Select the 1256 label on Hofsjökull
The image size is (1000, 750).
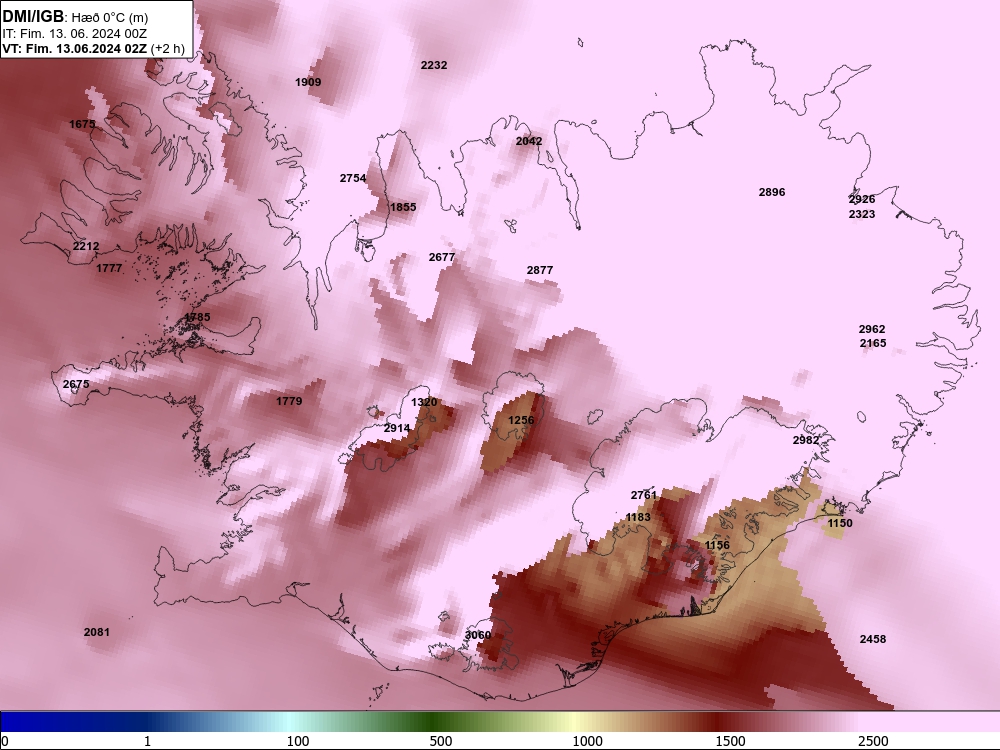(521, 420)
